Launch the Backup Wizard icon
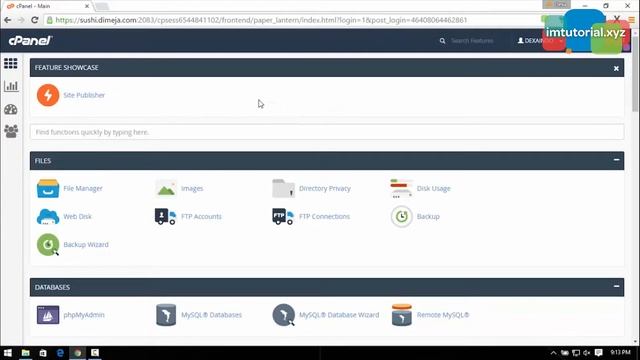Image resolution: width=640 pixels, height=360 pixels. click(48, 244)
